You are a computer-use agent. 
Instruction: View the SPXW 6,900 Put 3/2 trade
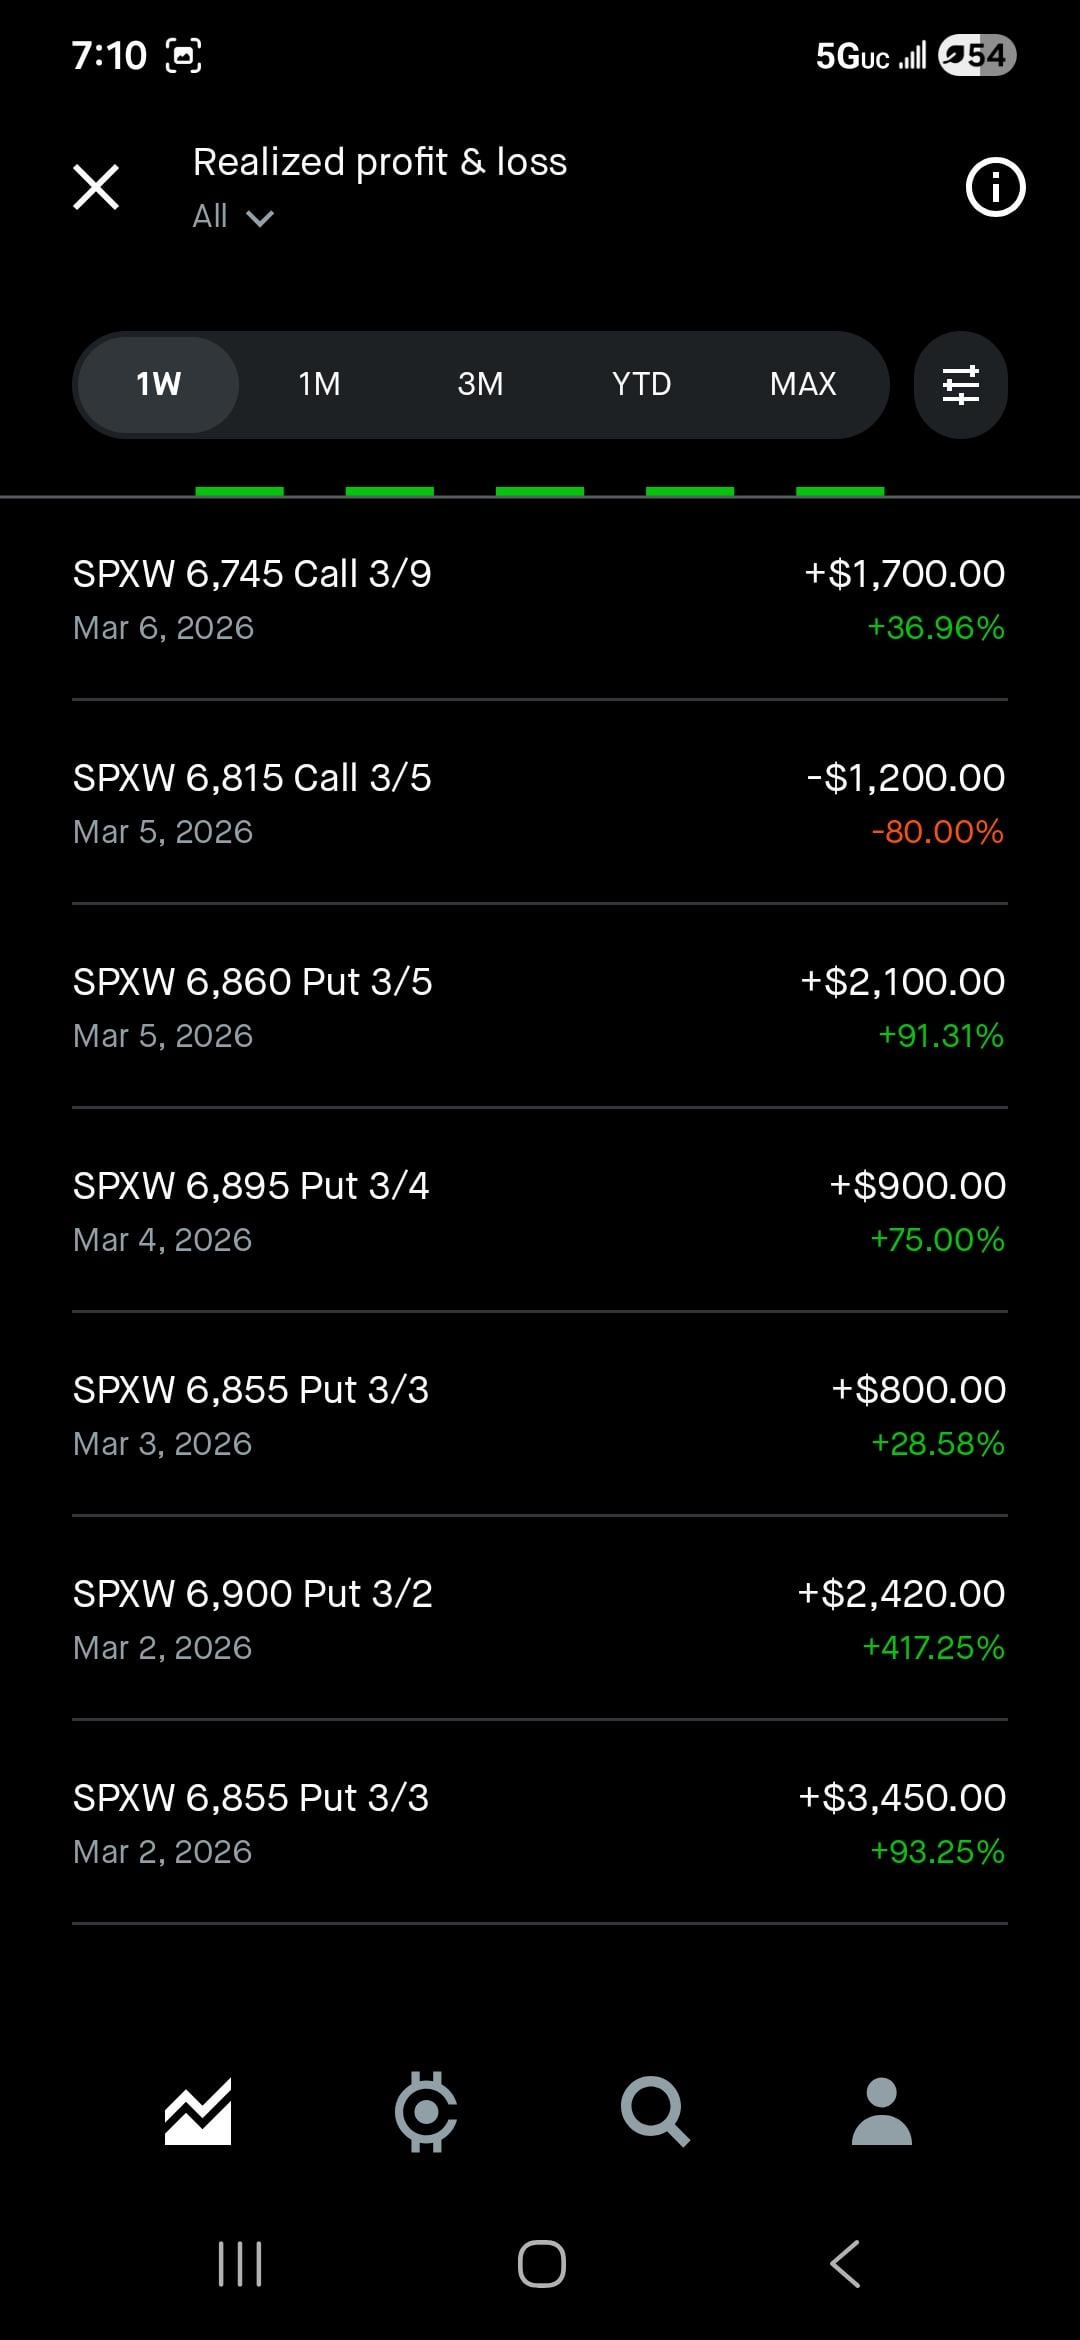(539, 1619)
